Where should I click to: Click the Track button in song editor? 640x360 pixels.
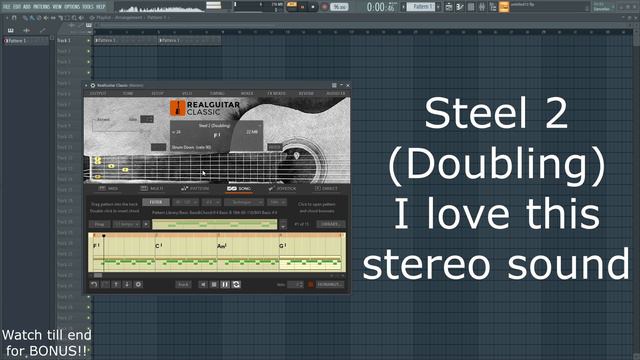(x=183, y=284)
